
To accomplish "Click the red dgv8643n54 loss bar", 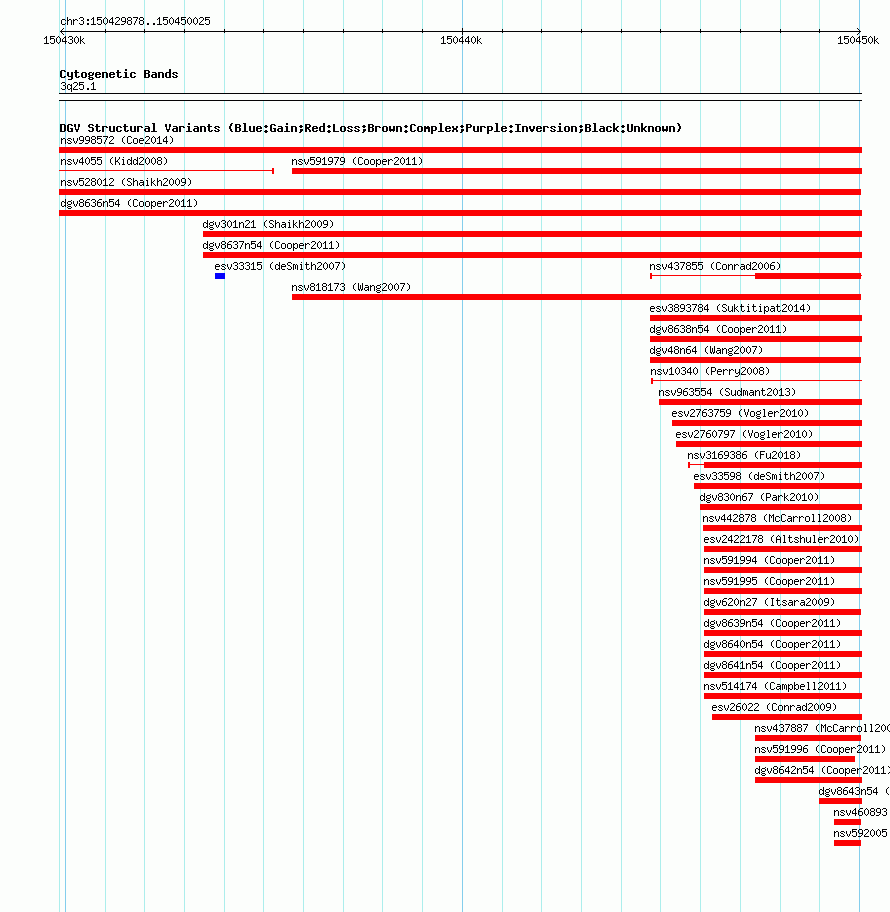I will [840, 801].
